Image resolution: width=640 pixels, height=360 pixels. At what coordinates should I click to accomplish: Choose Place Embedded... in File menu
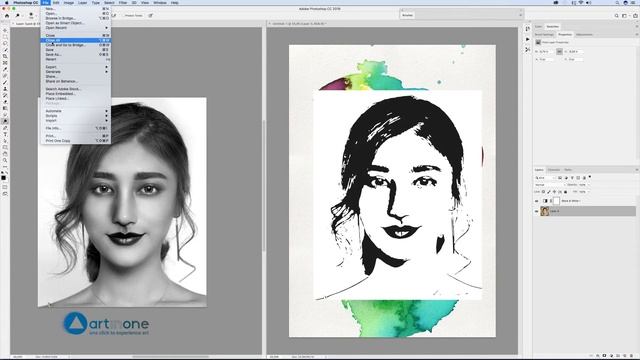pyautogui.click(x=76, y=94)
